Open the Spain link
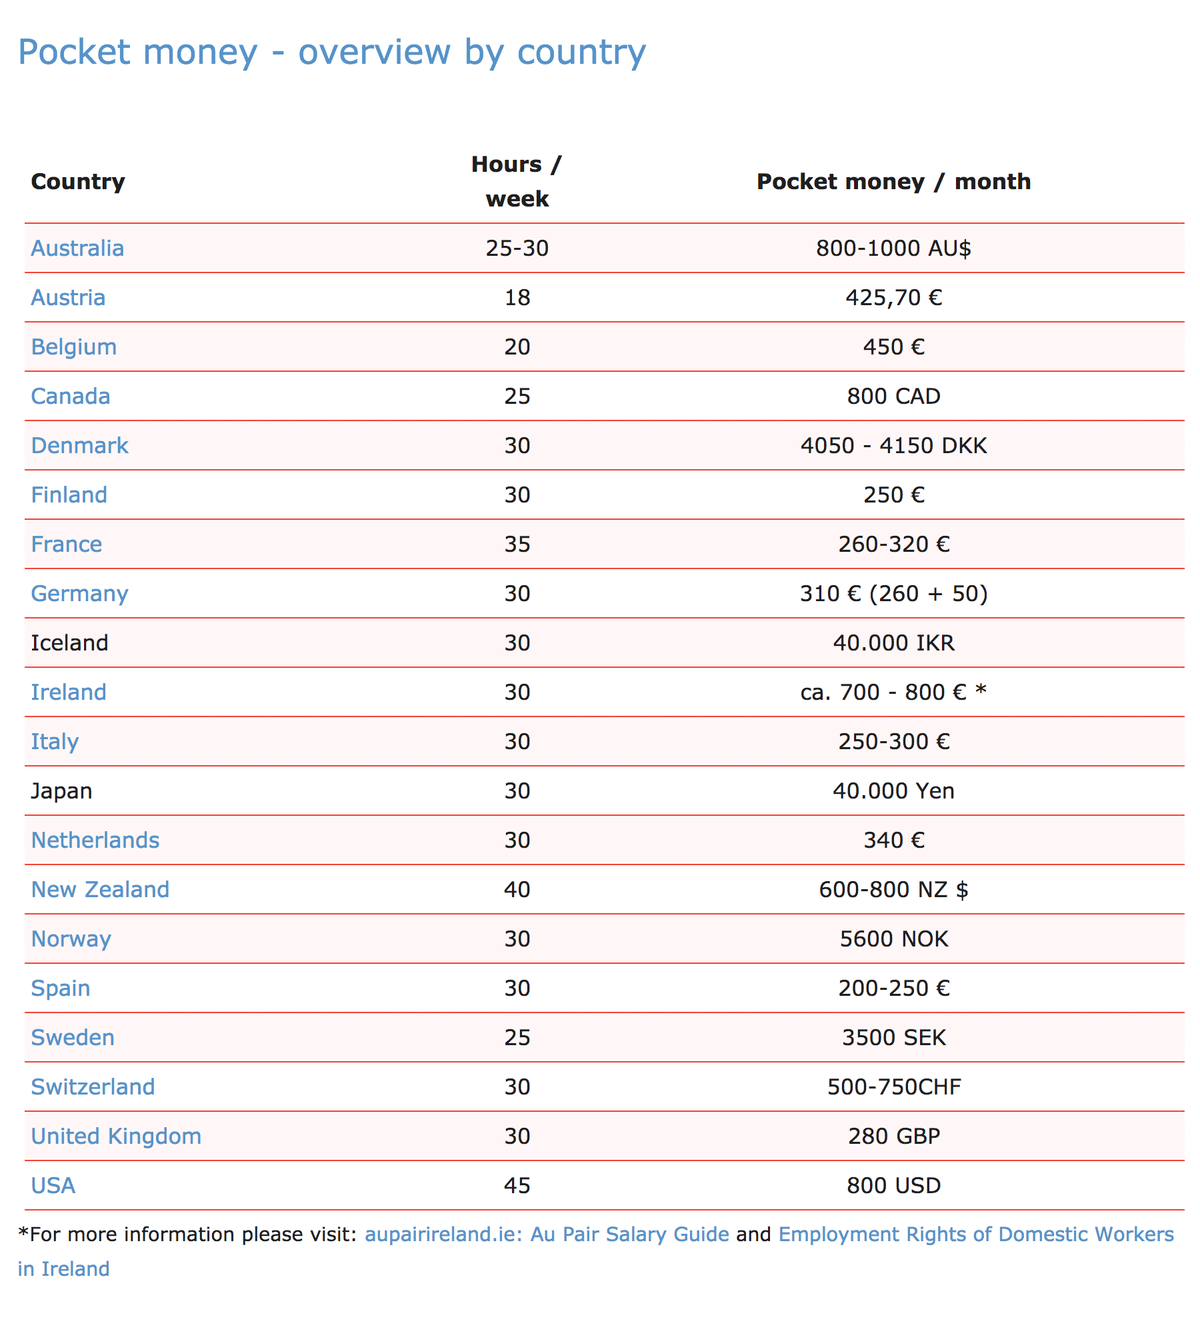1200x1329 pixels. (x=60, y=988)
